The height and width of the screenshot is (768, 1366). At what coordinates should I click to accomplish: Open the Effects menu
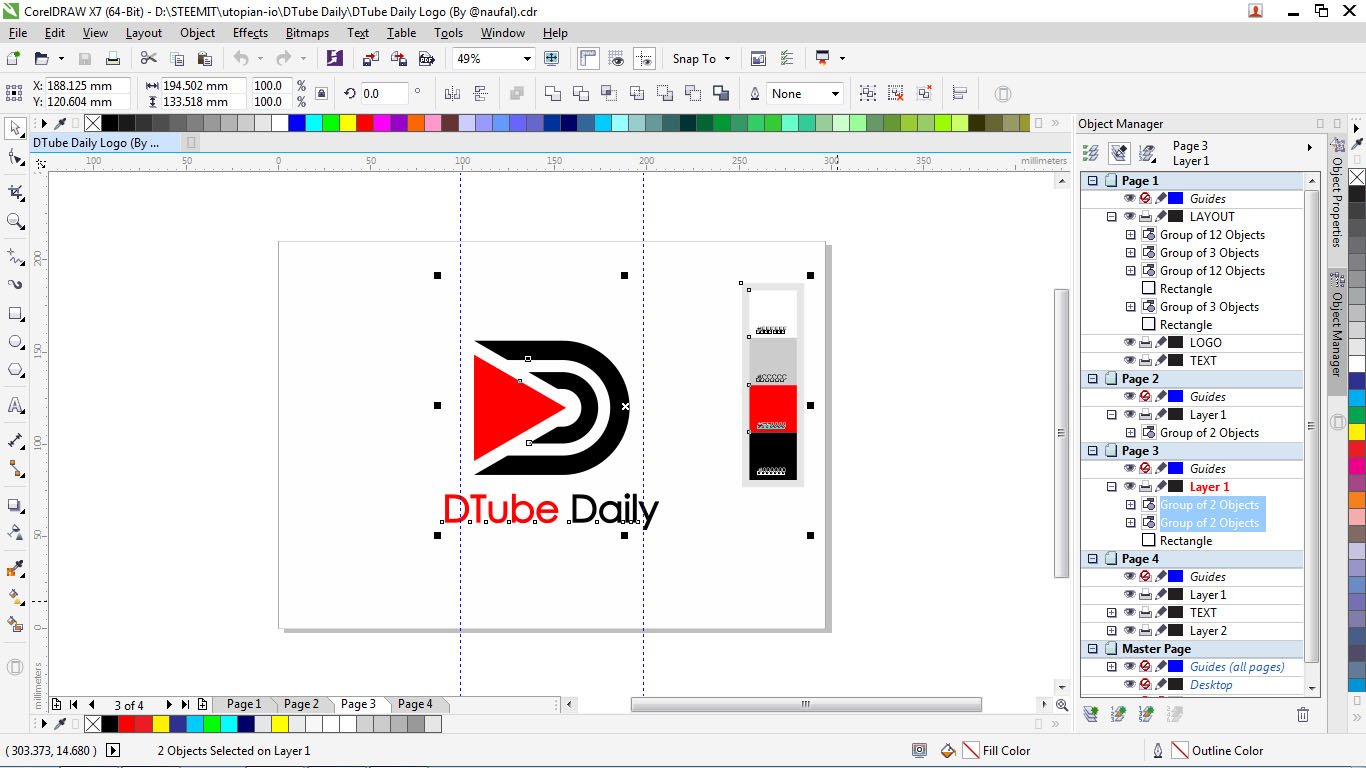pos(250,33)
